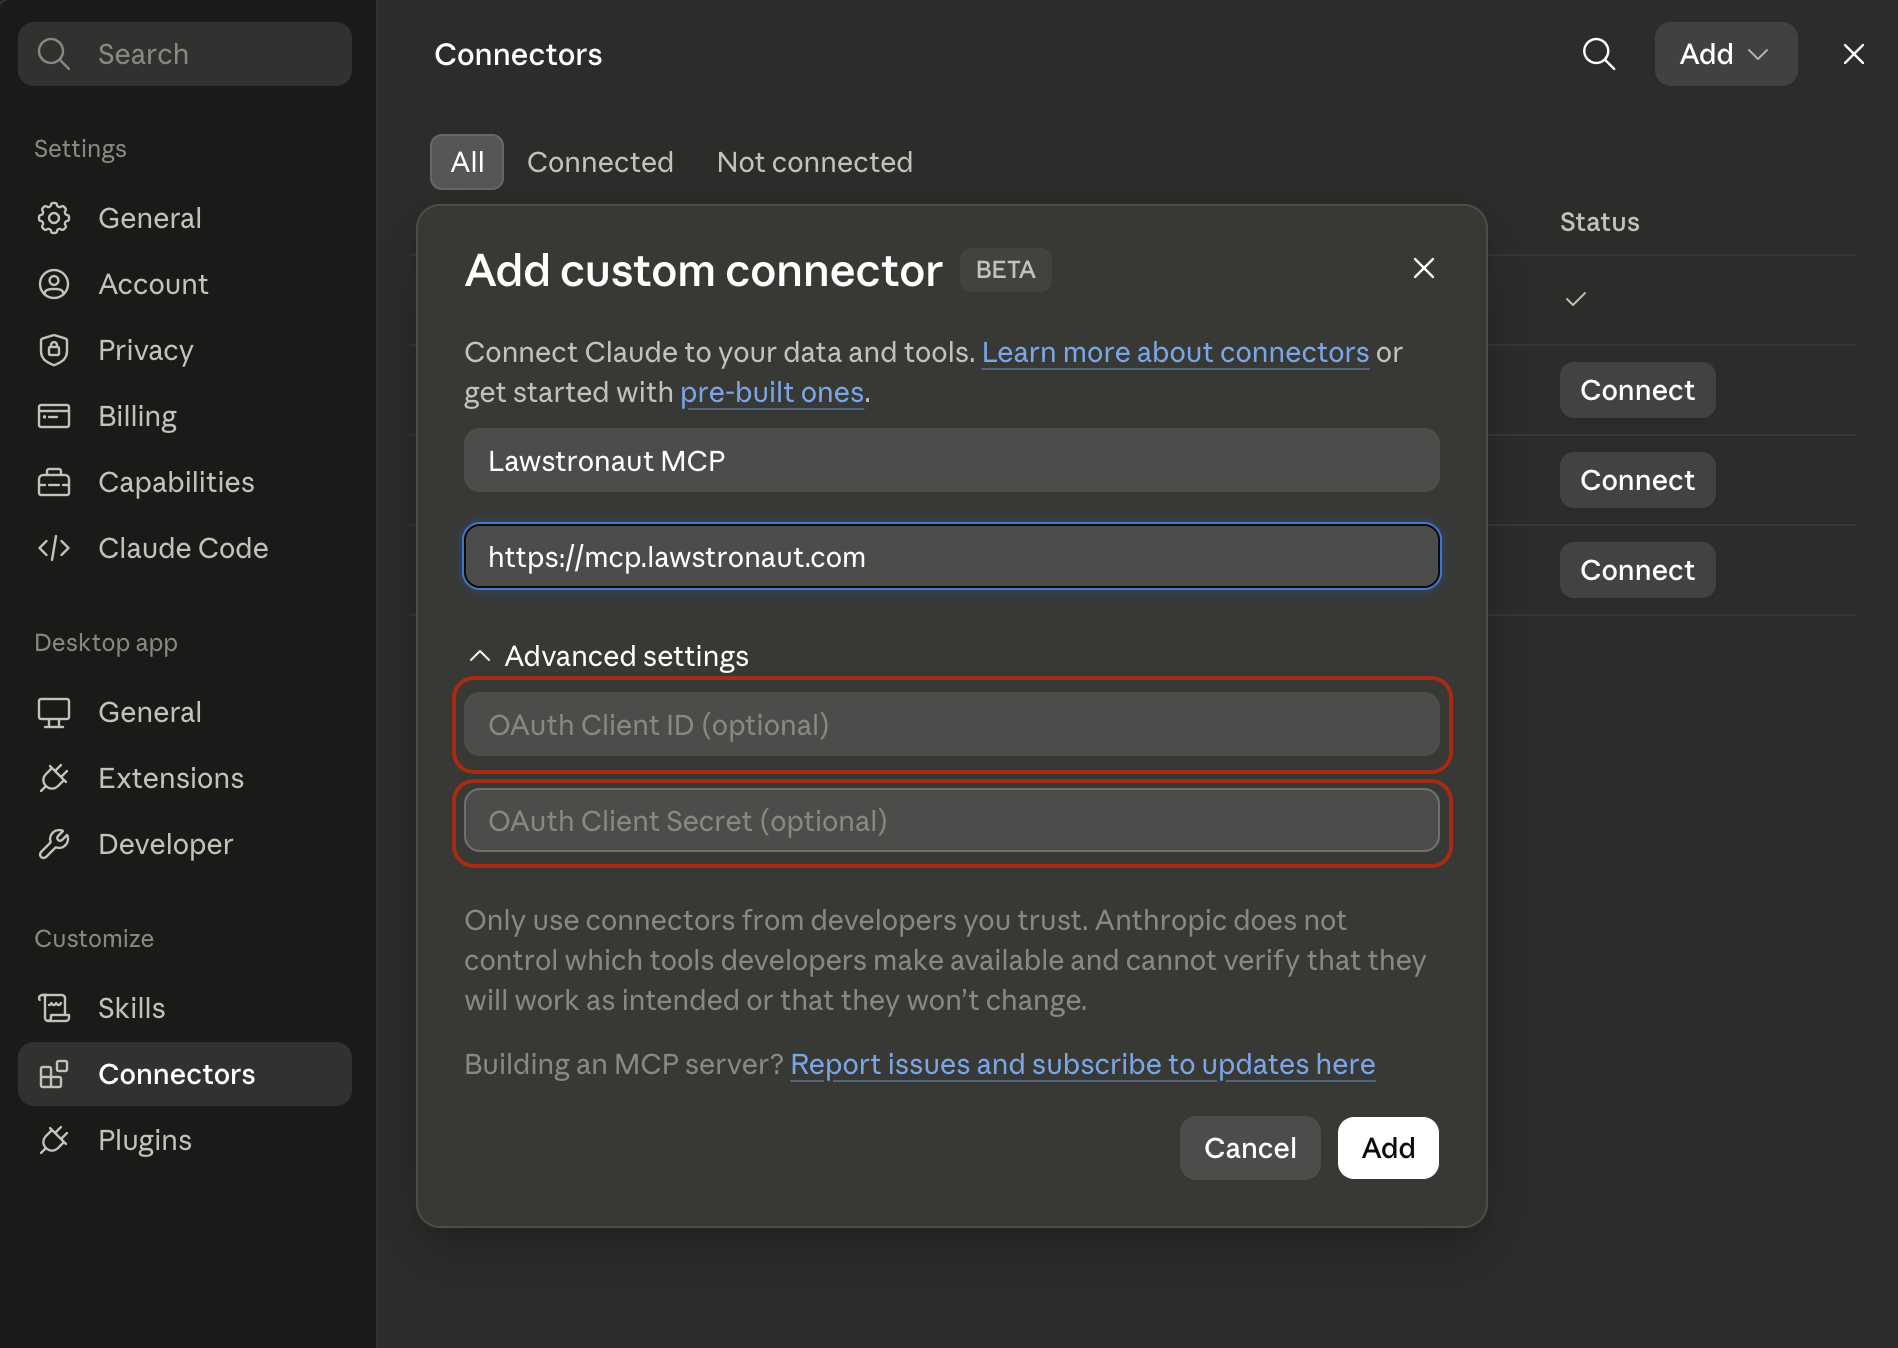1898x1348 pixels.
Task: Click the wrench icon beside Developer
Action: (54, 844)
